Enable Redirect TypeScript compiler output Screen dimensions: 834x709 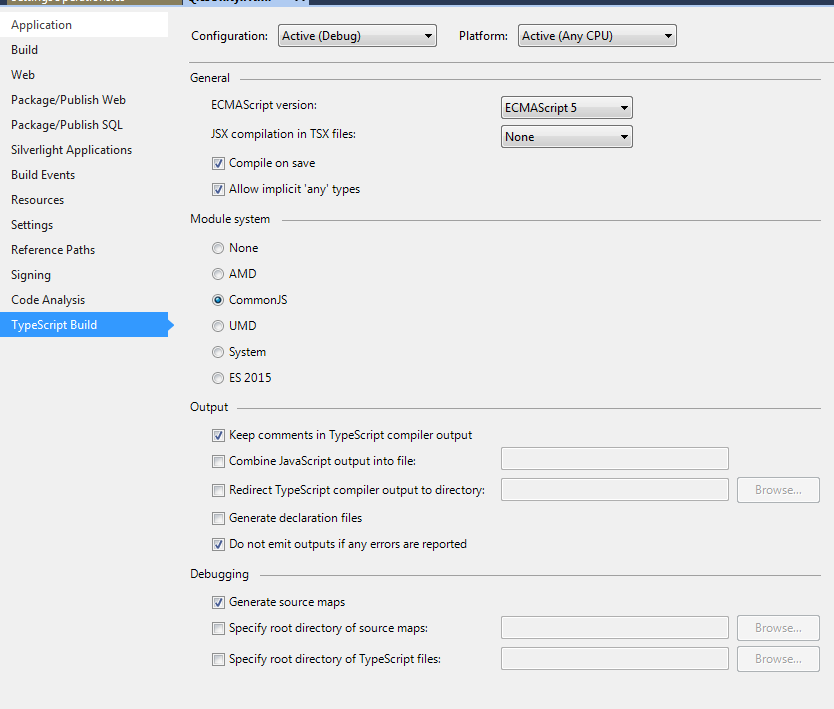pyautogui.click(x=218, y=490)
